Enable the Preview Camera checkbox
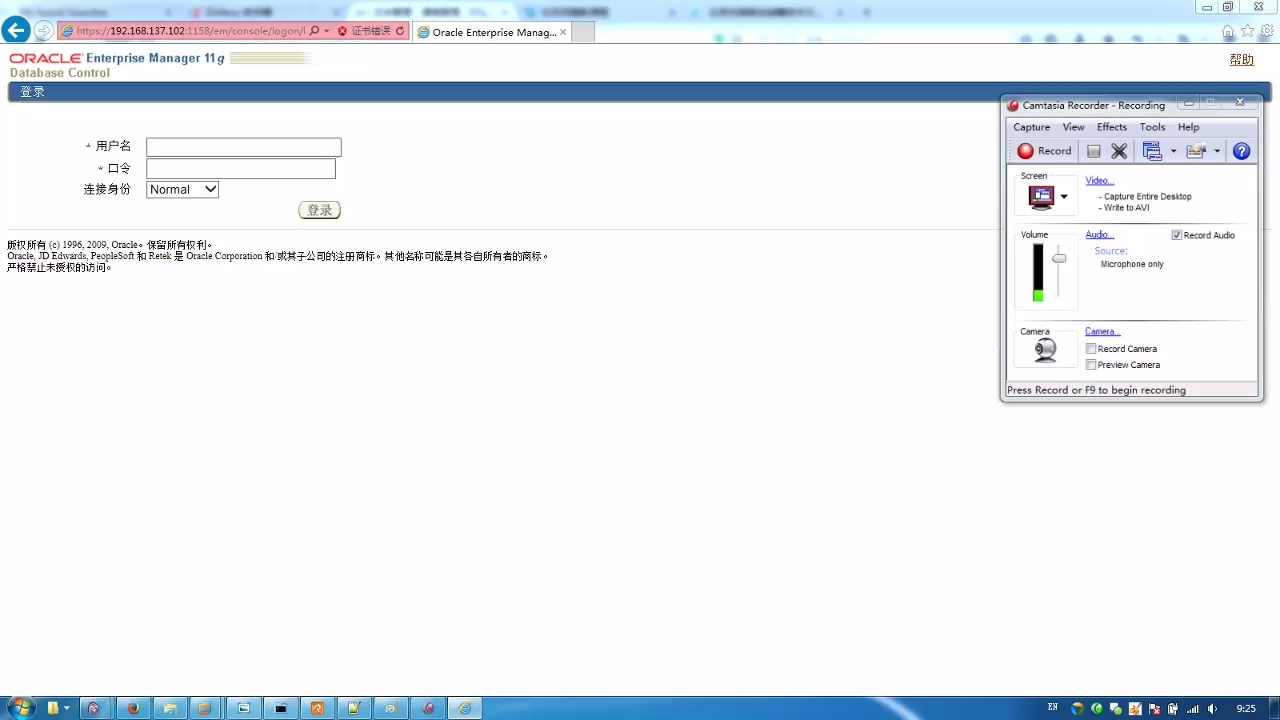1280x720 pixels. (1091, 365)
